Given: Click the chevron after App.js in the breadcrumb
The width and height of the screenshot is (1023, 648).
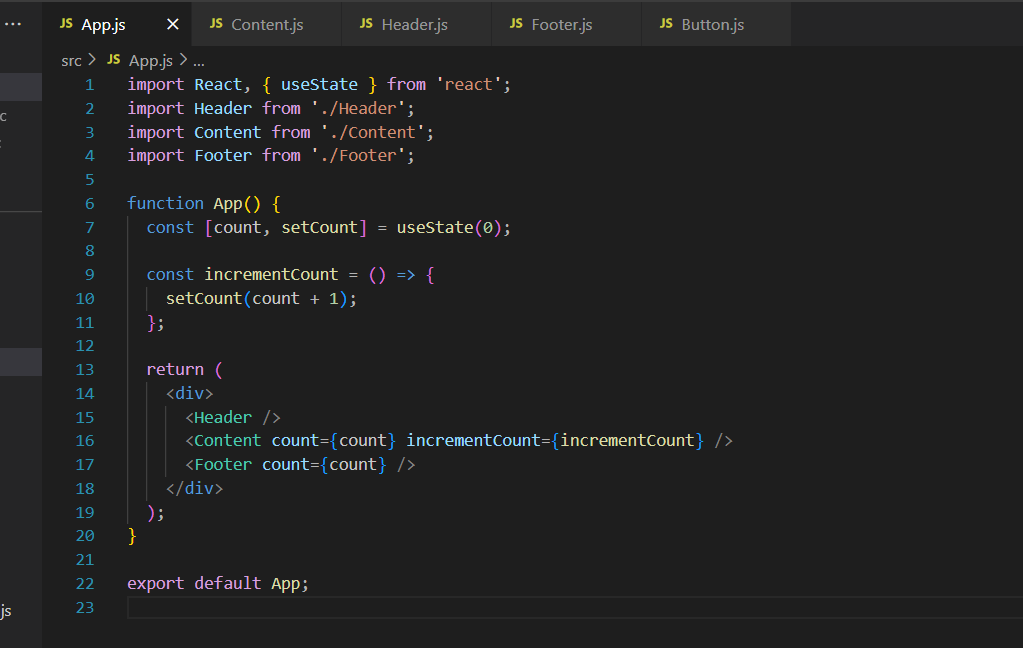Looking at the screenshot, I should (x=183, y=60).
